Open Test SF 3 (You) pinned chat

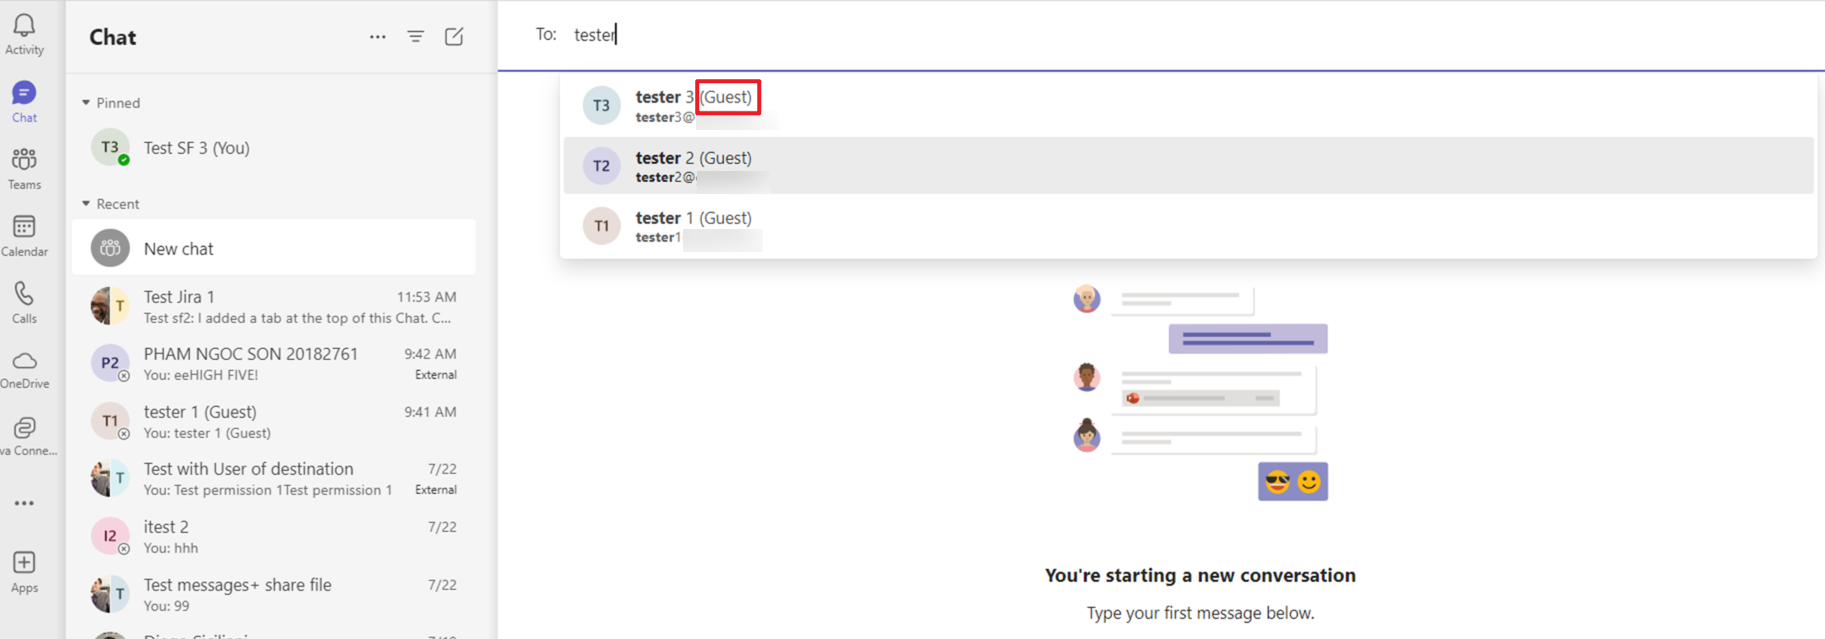[x=274, y=147]
